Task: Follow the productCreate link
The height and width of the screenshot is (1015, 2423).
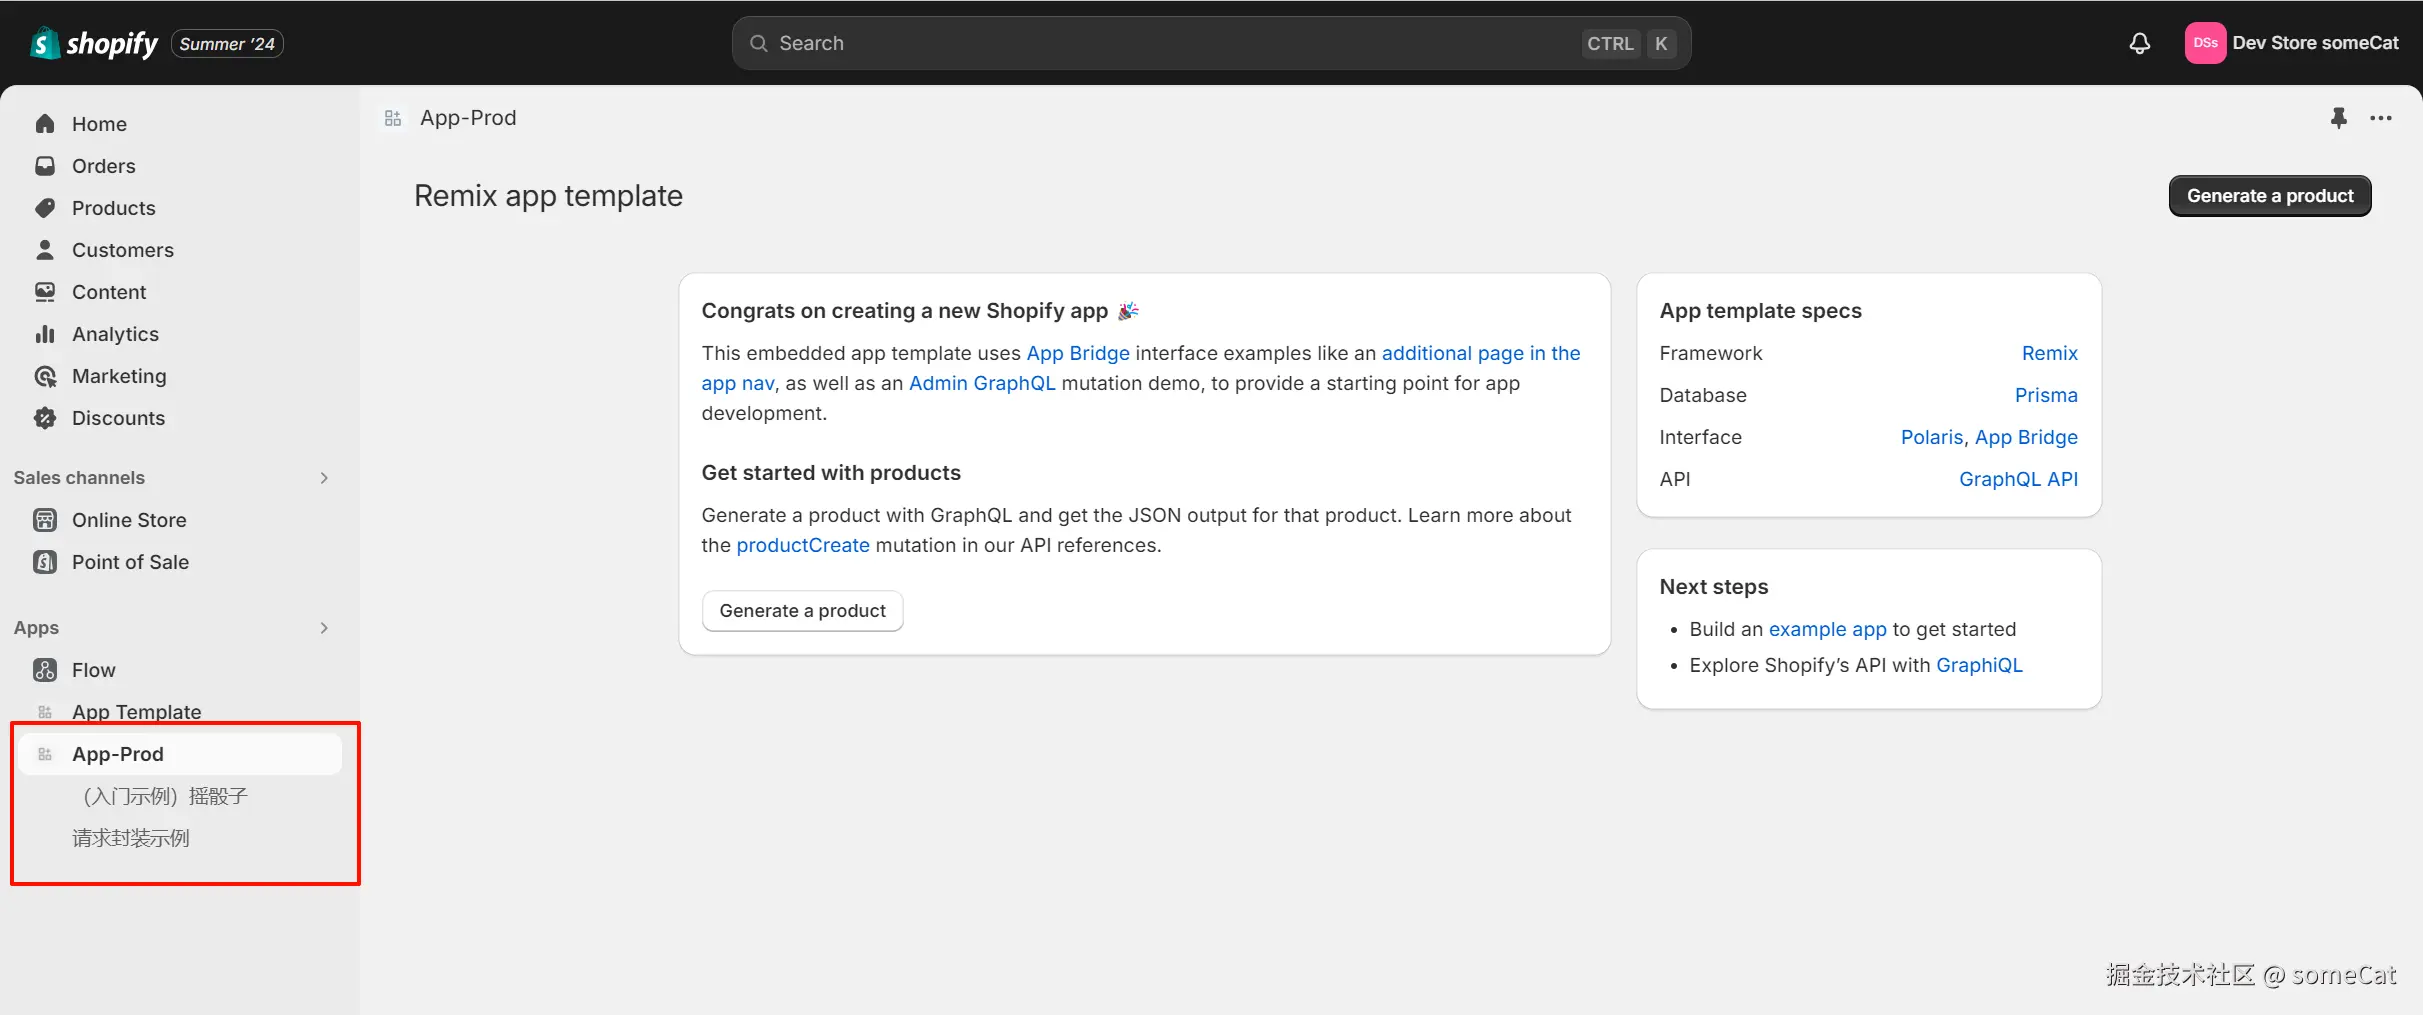Action: click(x=802, y=545)
